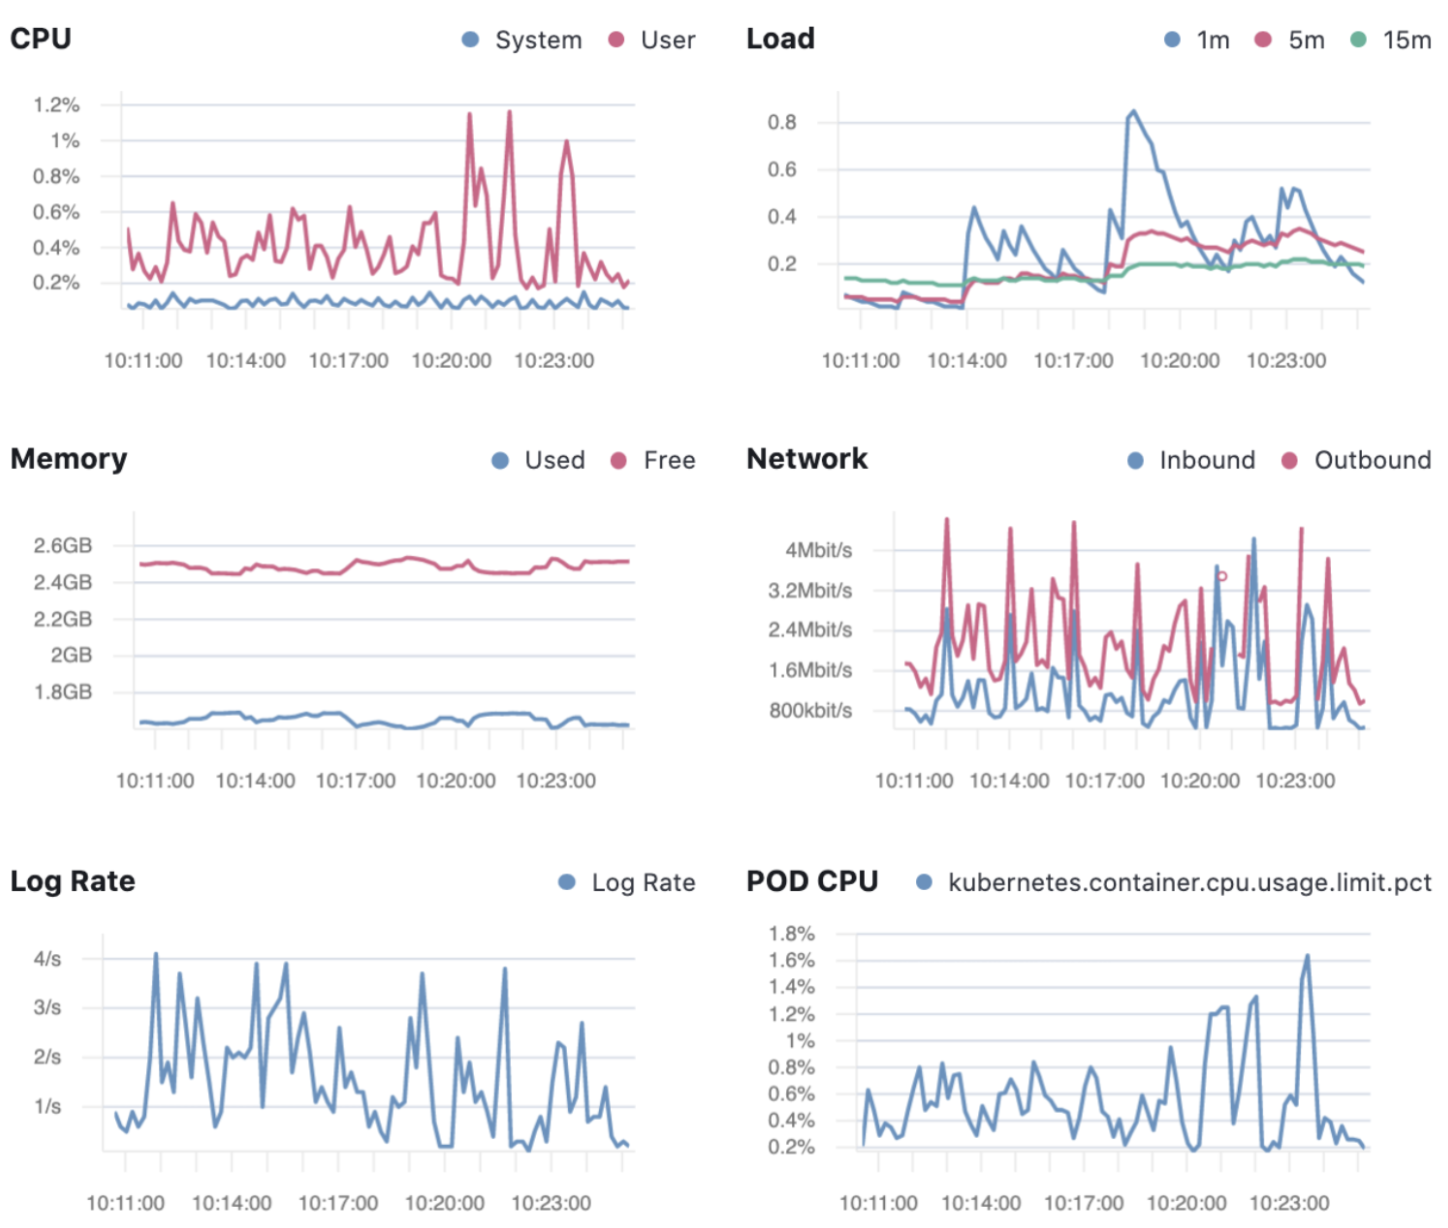Click the red User legend dot
Image resolution: width=1448 pixels, height=1228 pixels.
[617, 41]
